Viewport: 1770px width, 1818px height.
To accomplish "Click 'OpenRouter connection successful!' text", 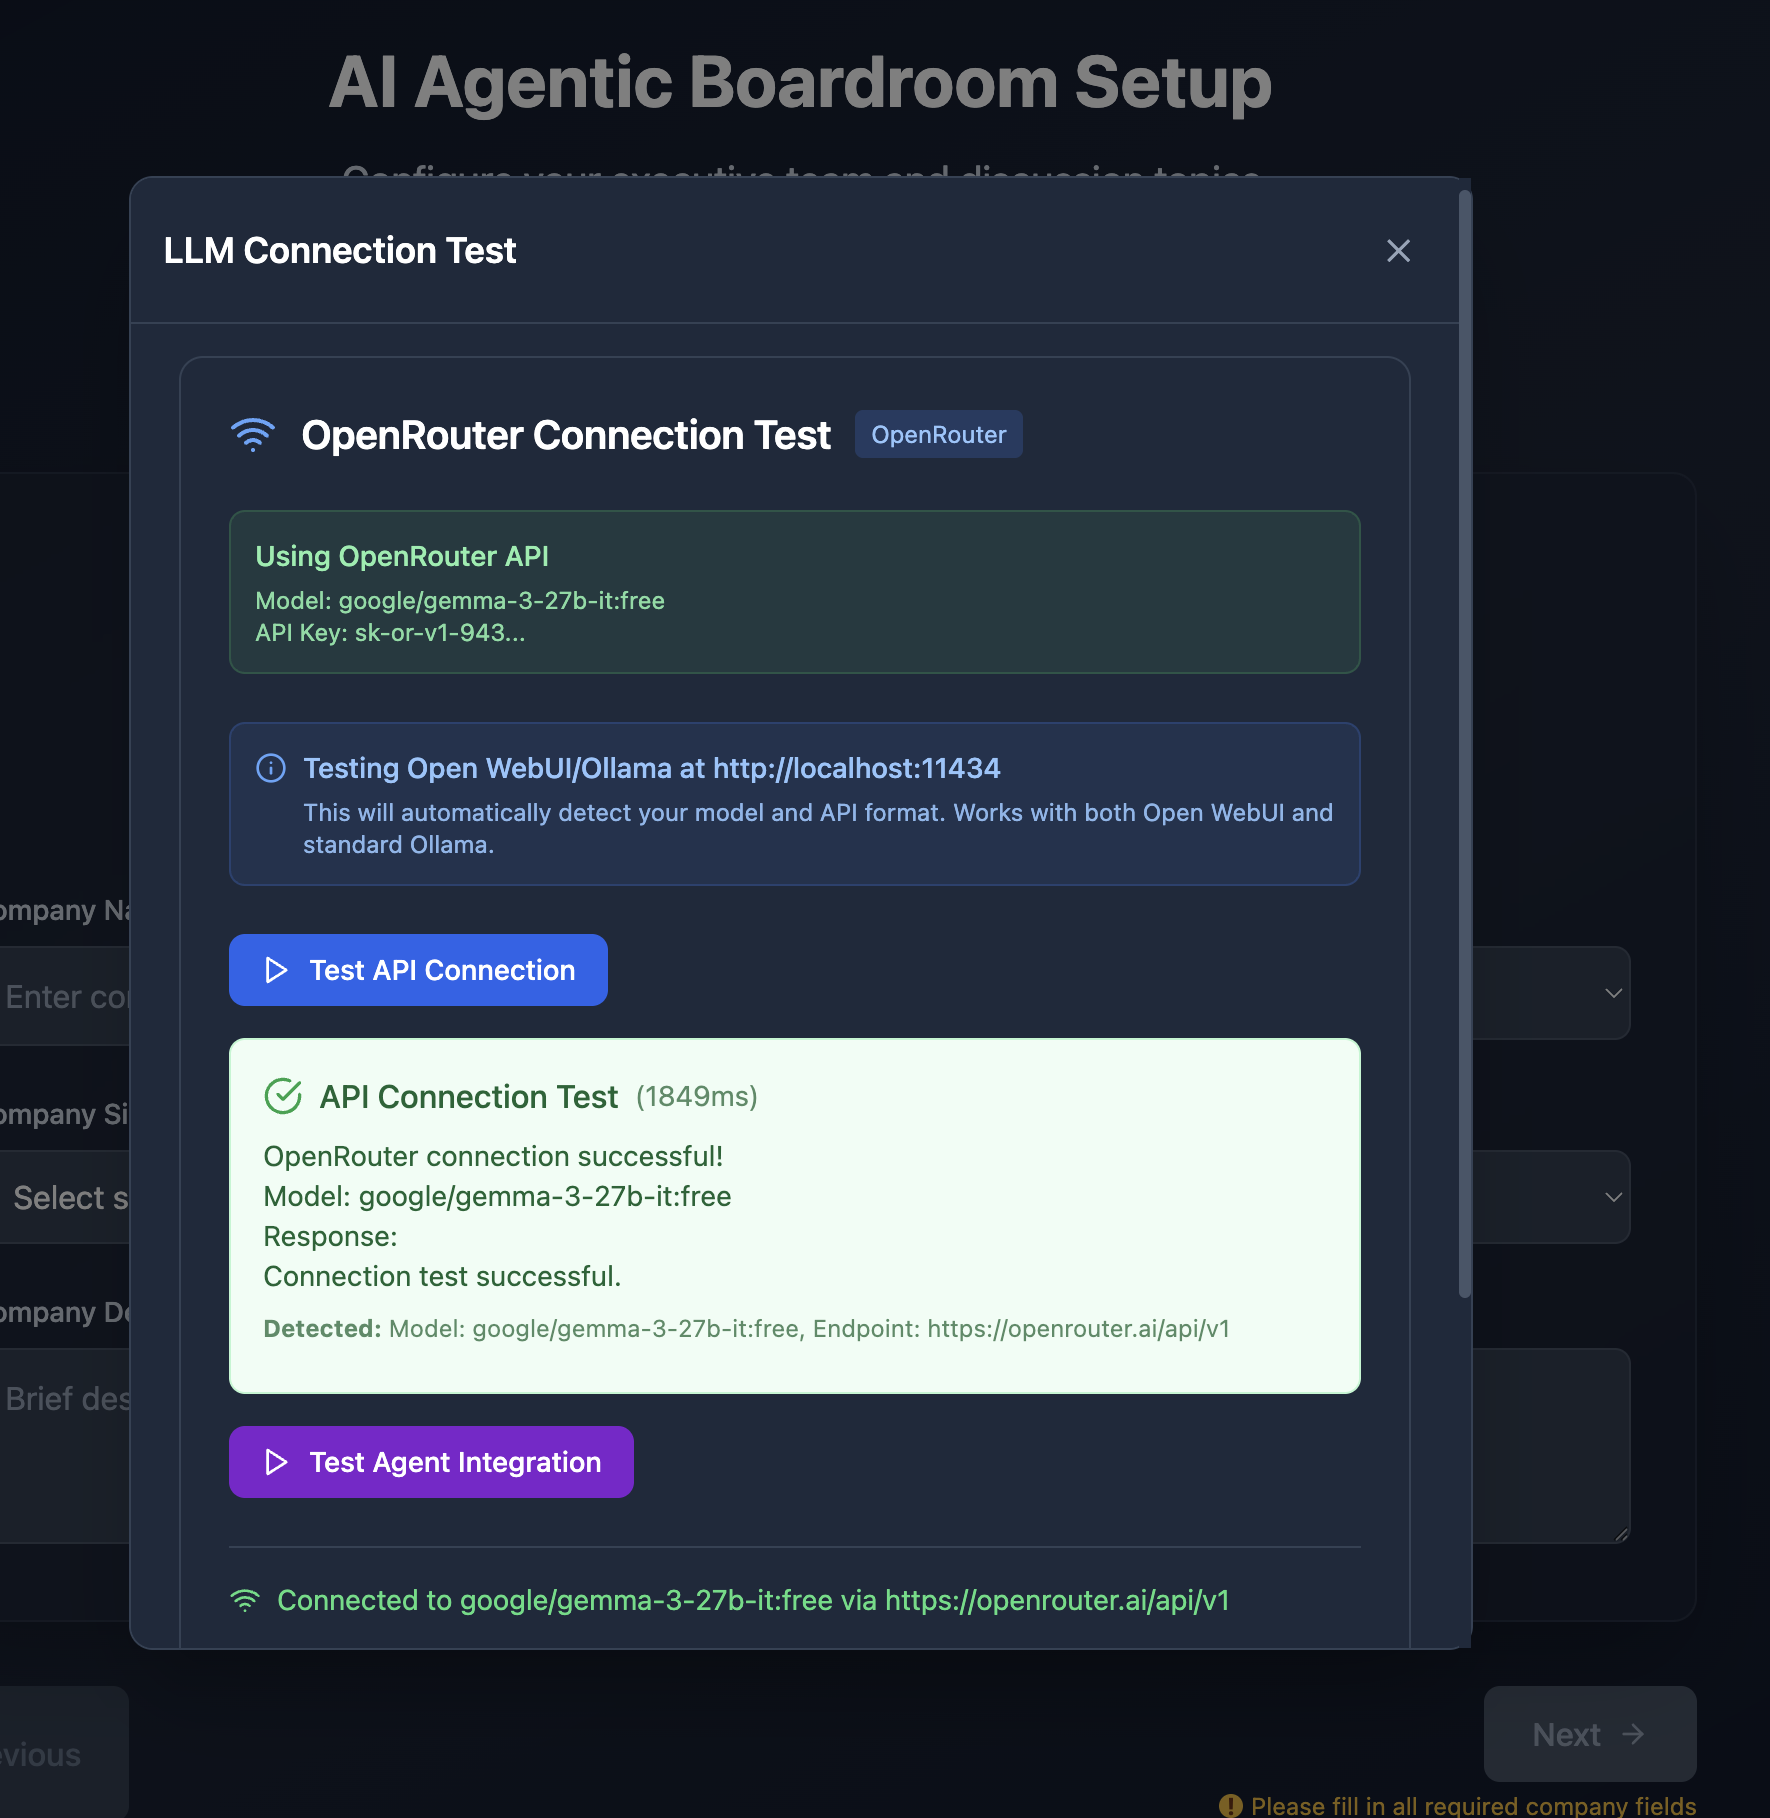I will (493, 1156).
